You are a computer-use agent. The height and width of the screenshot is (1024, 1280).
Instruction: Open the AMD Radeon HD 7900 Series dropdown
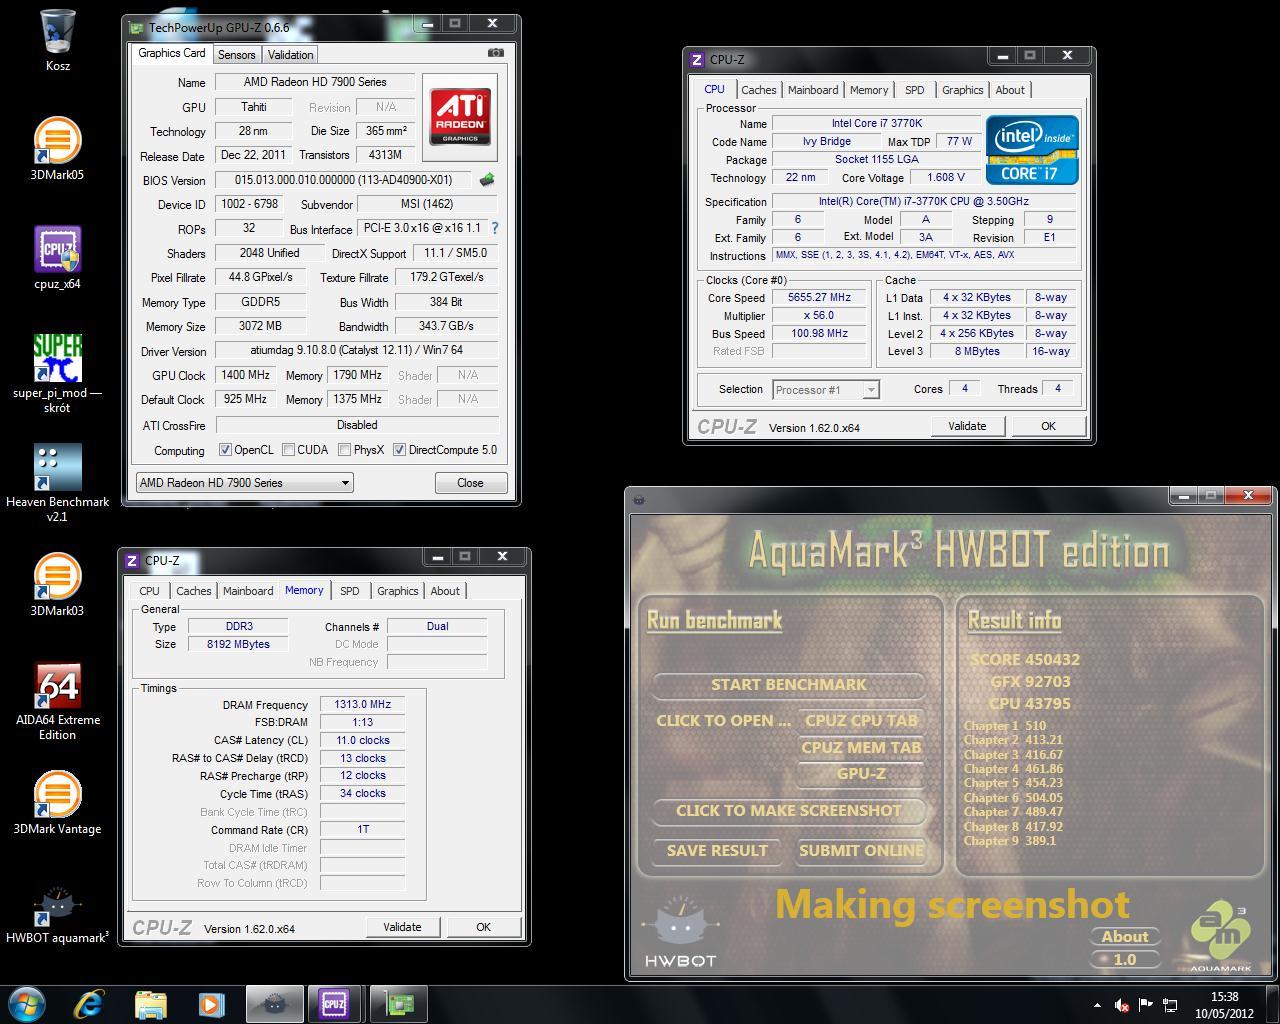pos(244,482)
